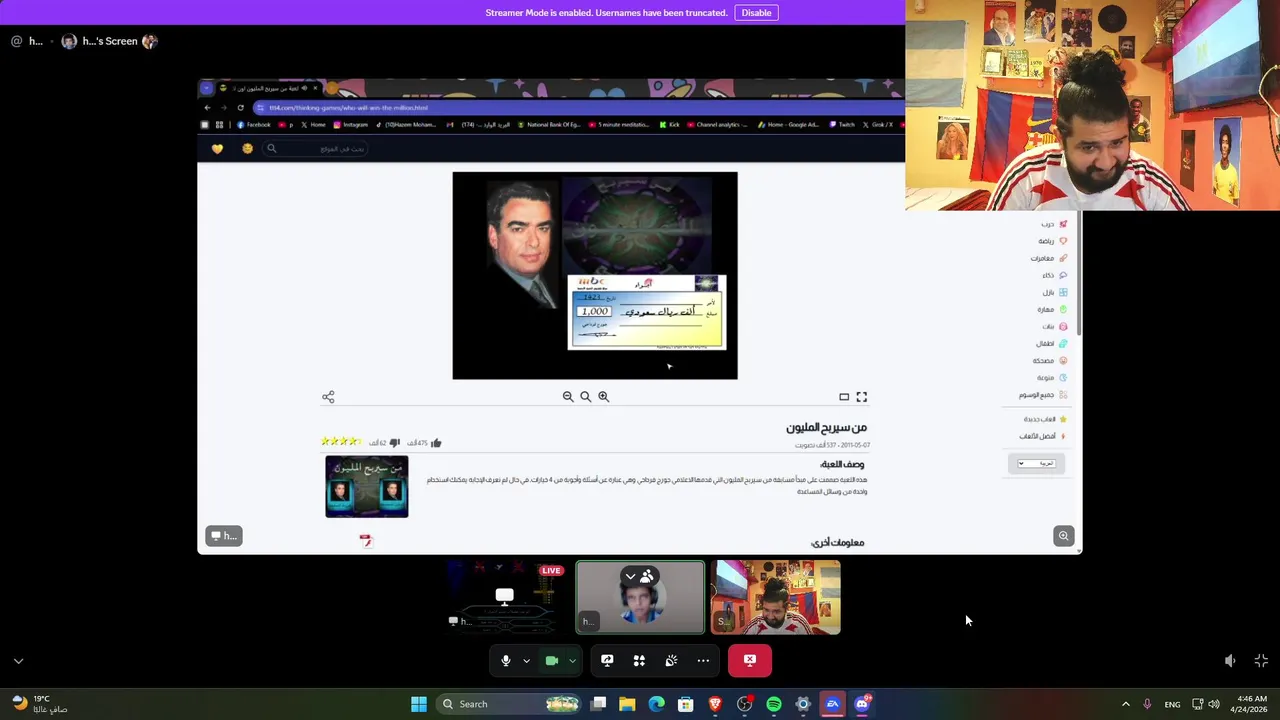Image resolution: width=1280 pixels, height=720 pixels.
Task: Click the smiley face icon in the site header
Action: pyautogui.click(x=248, y=149)
